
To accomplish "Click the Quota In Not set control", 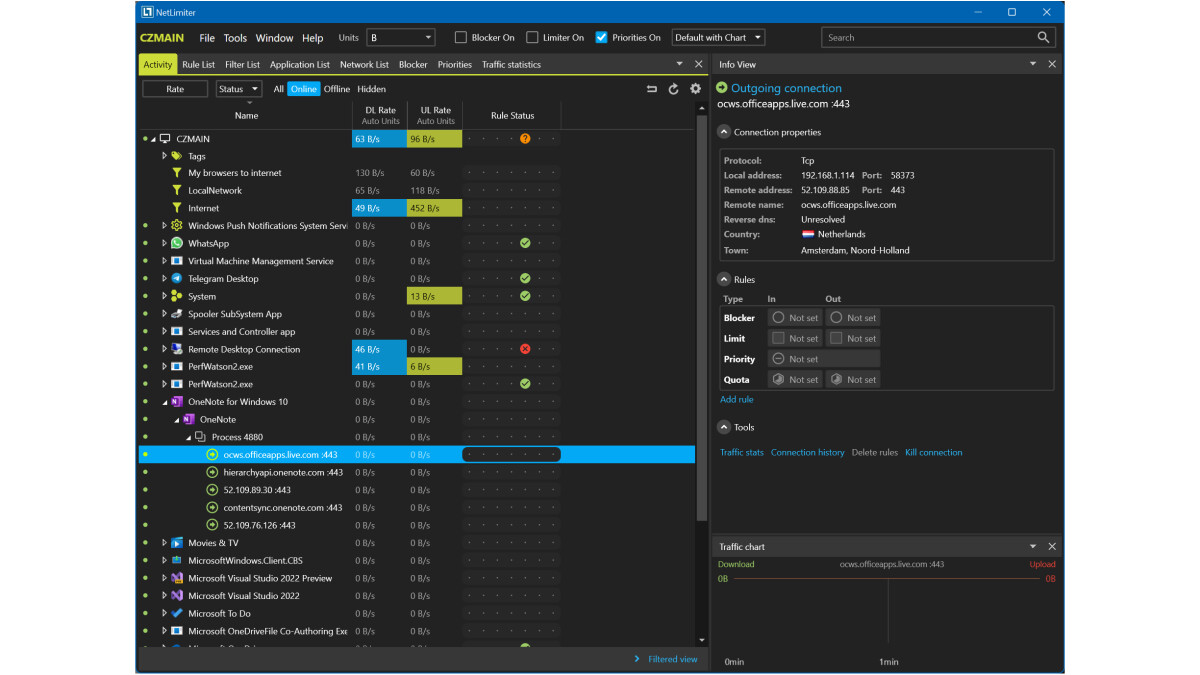I will (795, 379).
